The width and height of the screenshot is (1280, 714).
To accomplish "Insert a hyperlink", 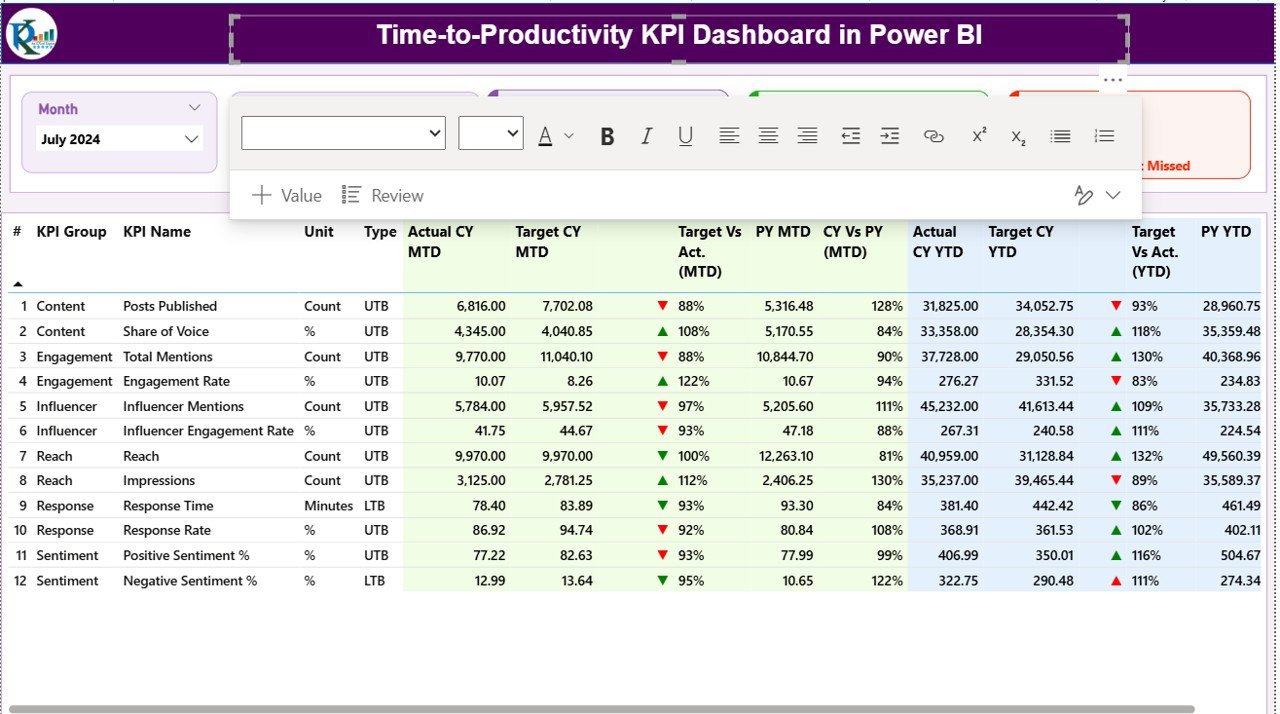I will tap(934, 135).
